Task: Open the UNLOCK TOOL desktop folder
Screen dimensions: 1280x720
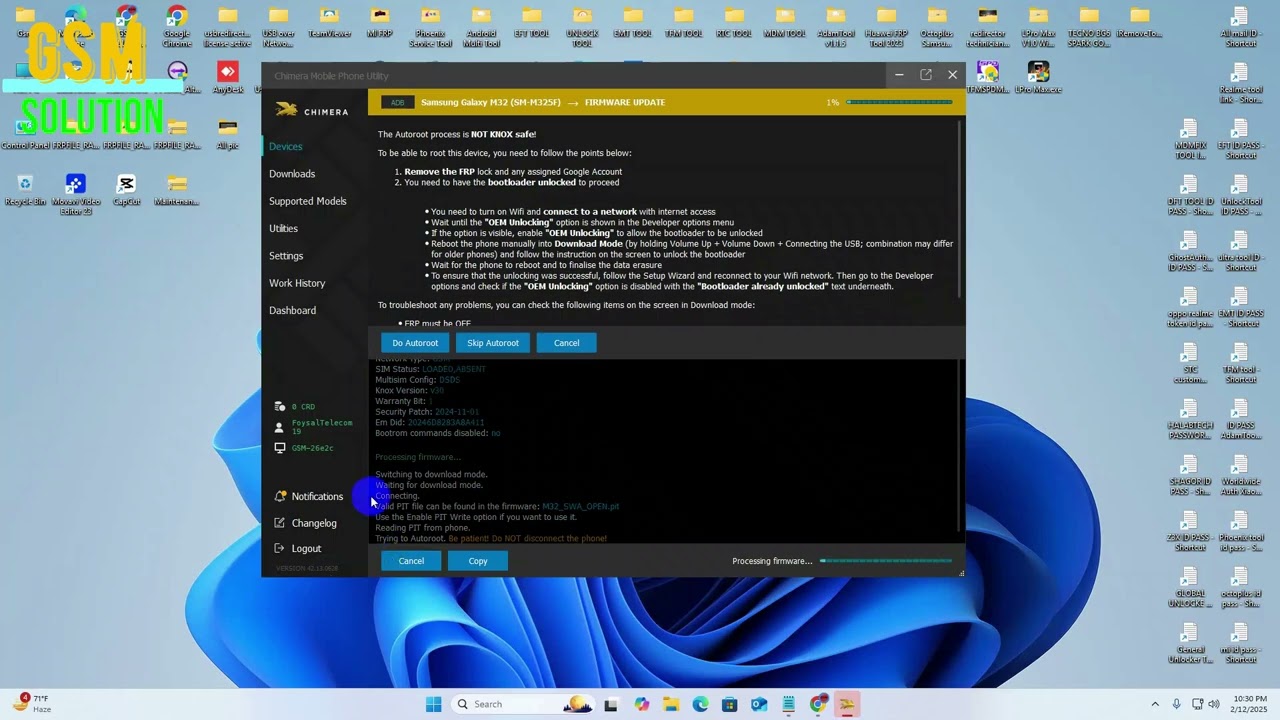Action: click(582, 26)
